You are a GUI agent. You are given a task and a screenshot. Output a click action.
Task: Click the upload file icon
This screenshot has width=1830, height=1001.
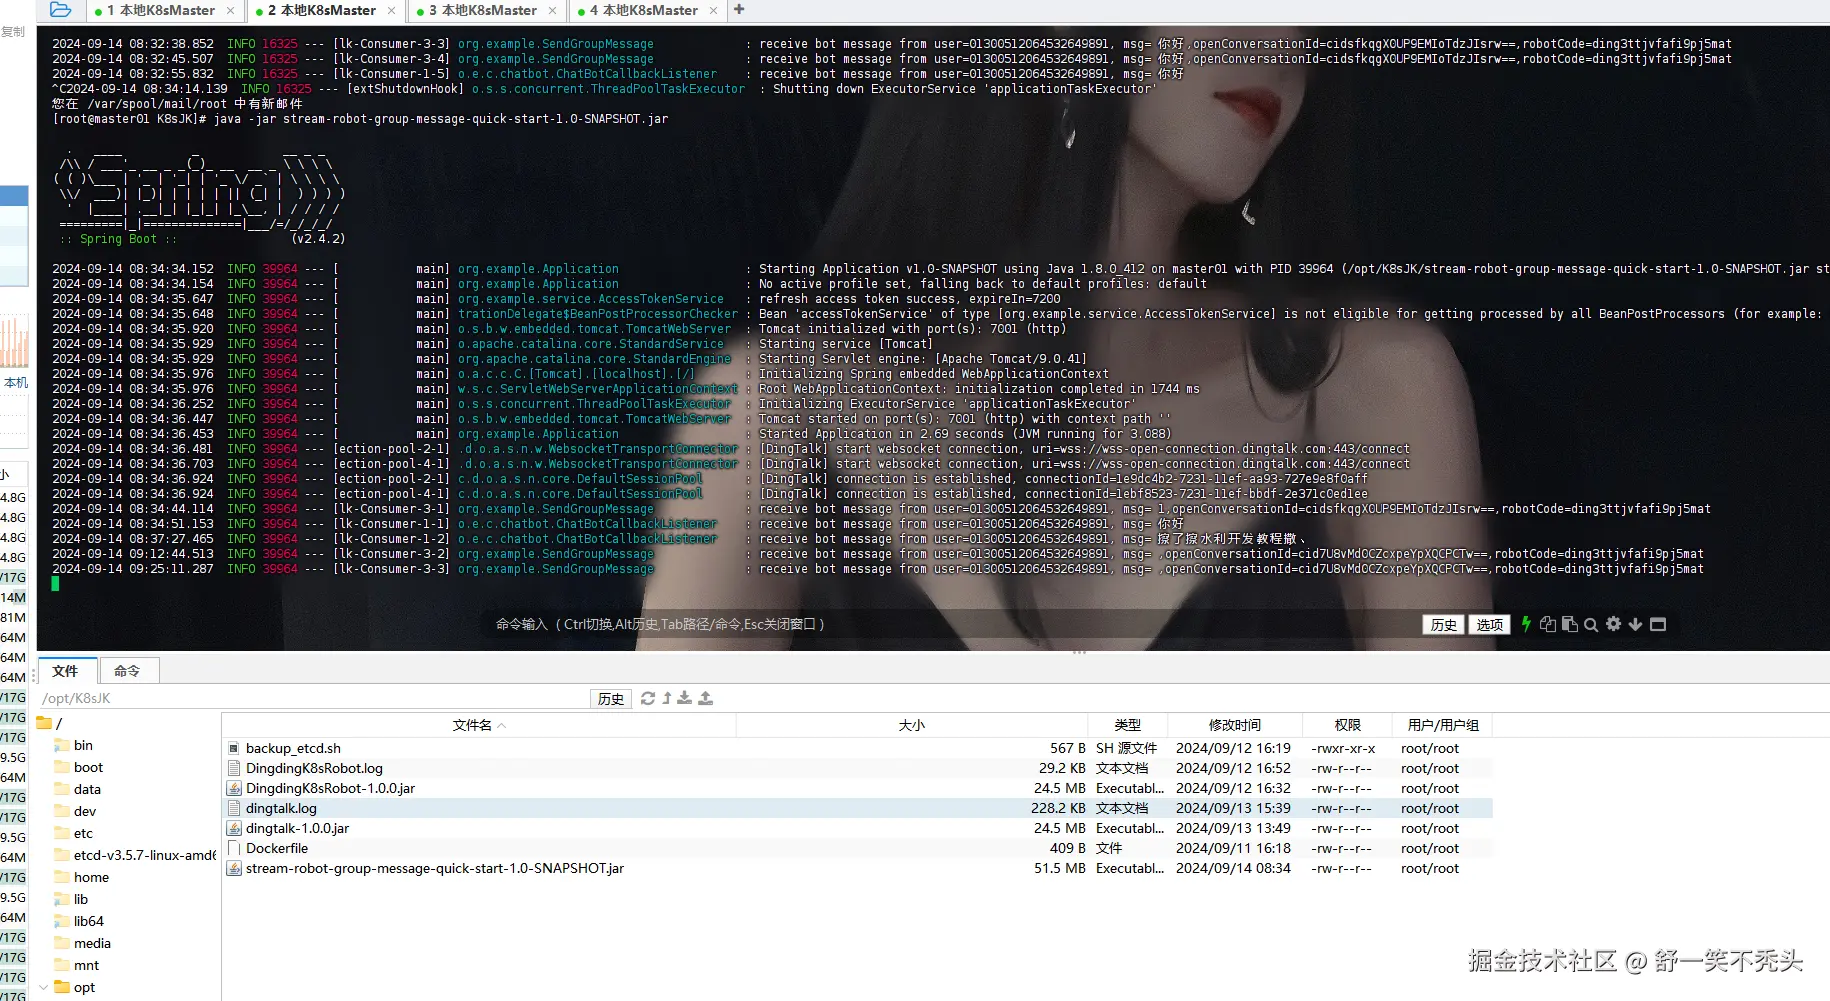706,698
